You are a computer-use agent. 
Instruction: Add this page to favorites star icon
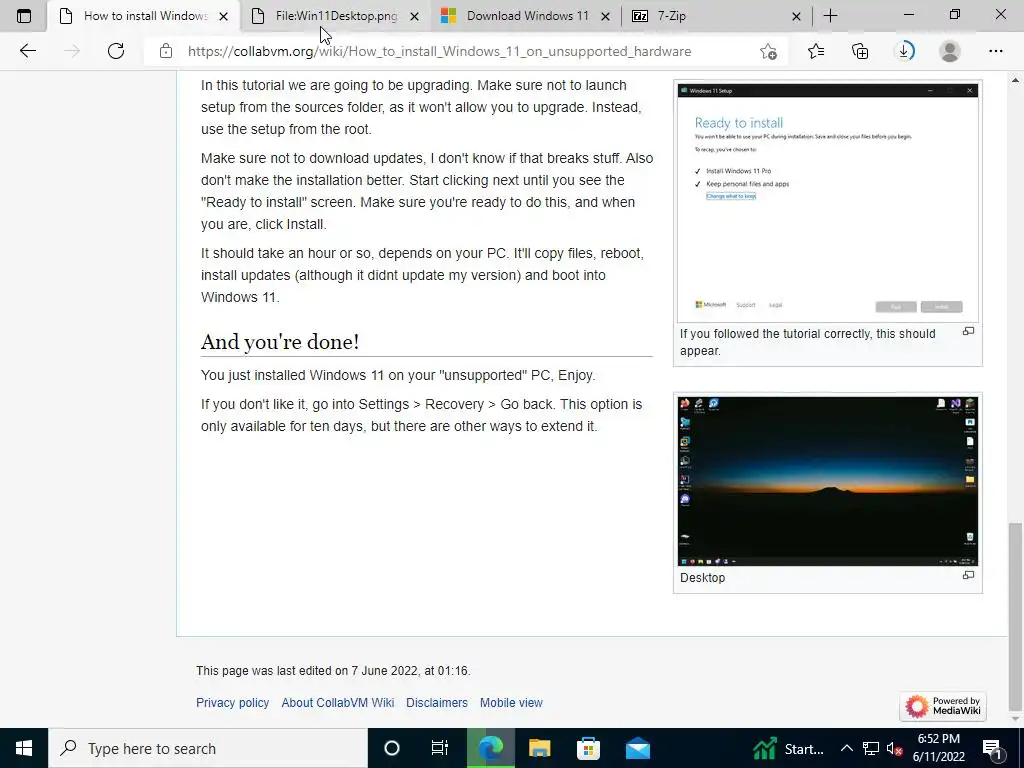[x=769, y=51]
